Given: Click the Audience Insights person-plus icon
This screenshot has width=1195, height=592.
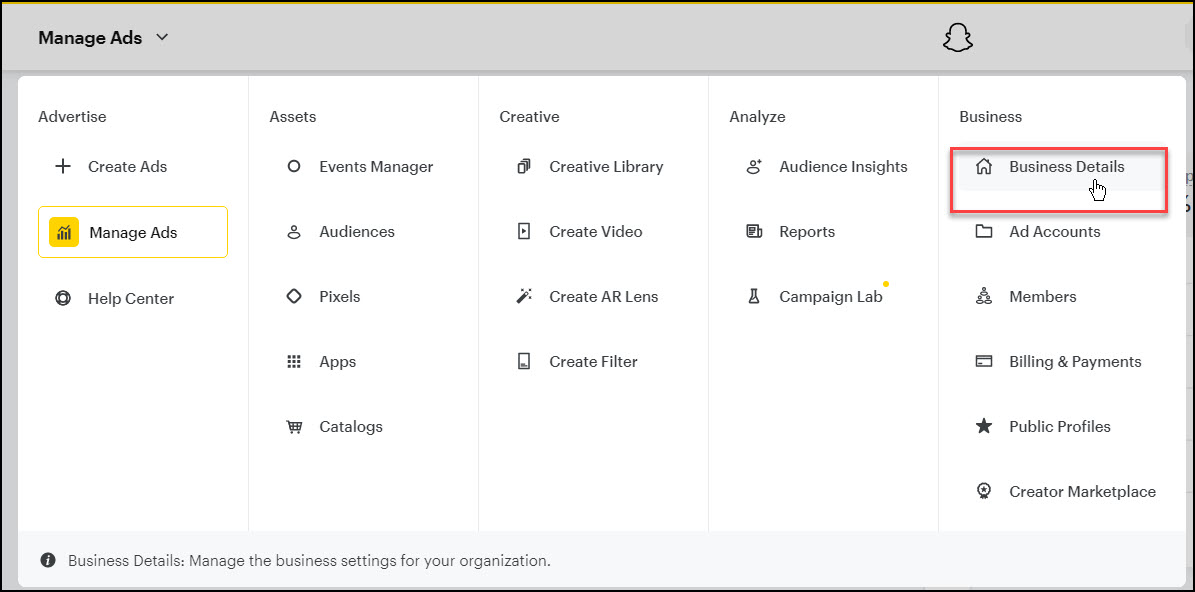Looking at the screenshot, I should (754, 166).
